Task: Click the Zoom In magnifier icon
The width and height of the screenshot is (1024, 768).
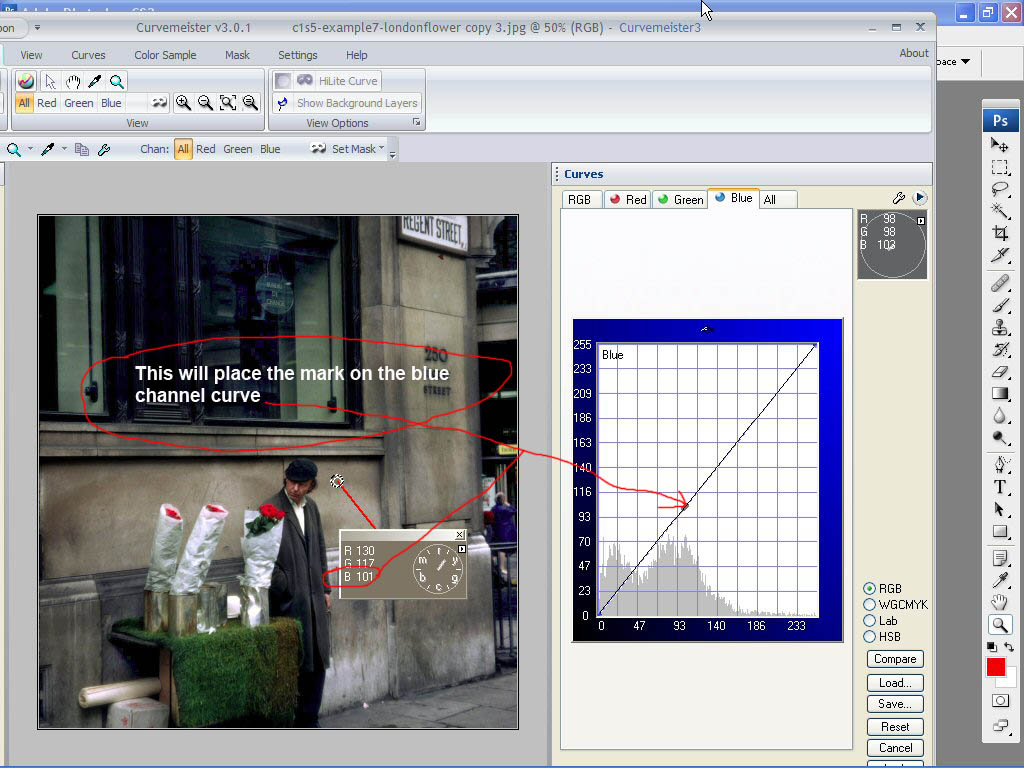Action: click(183, 102)
